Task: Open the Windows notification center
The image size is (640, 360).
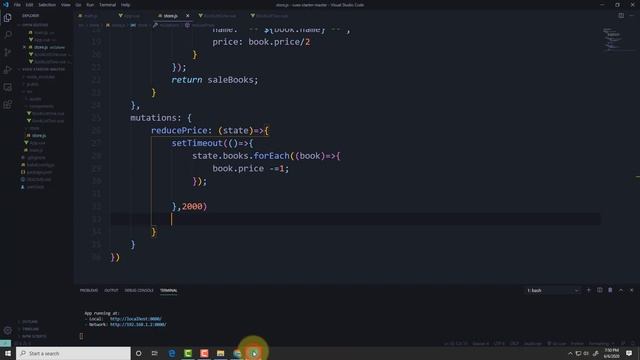Action: [x=629, y=353]
